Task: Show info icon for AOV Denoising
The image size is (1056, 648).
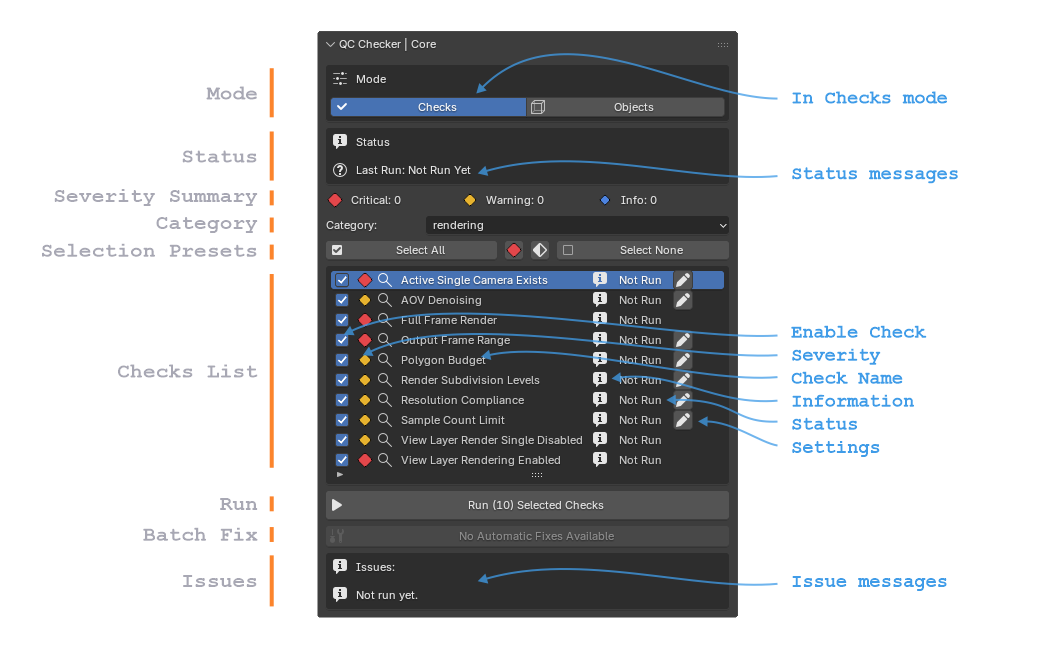Action: click(x=599, y=299)
